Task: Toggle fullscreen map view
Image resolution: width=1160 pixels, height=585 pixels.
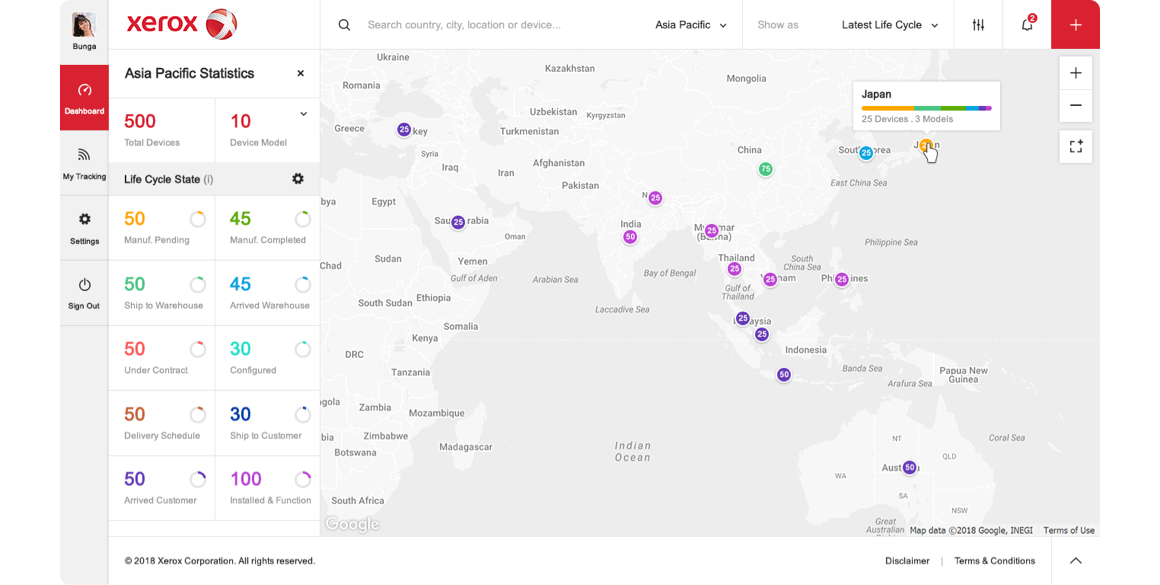Action: 1076,146
